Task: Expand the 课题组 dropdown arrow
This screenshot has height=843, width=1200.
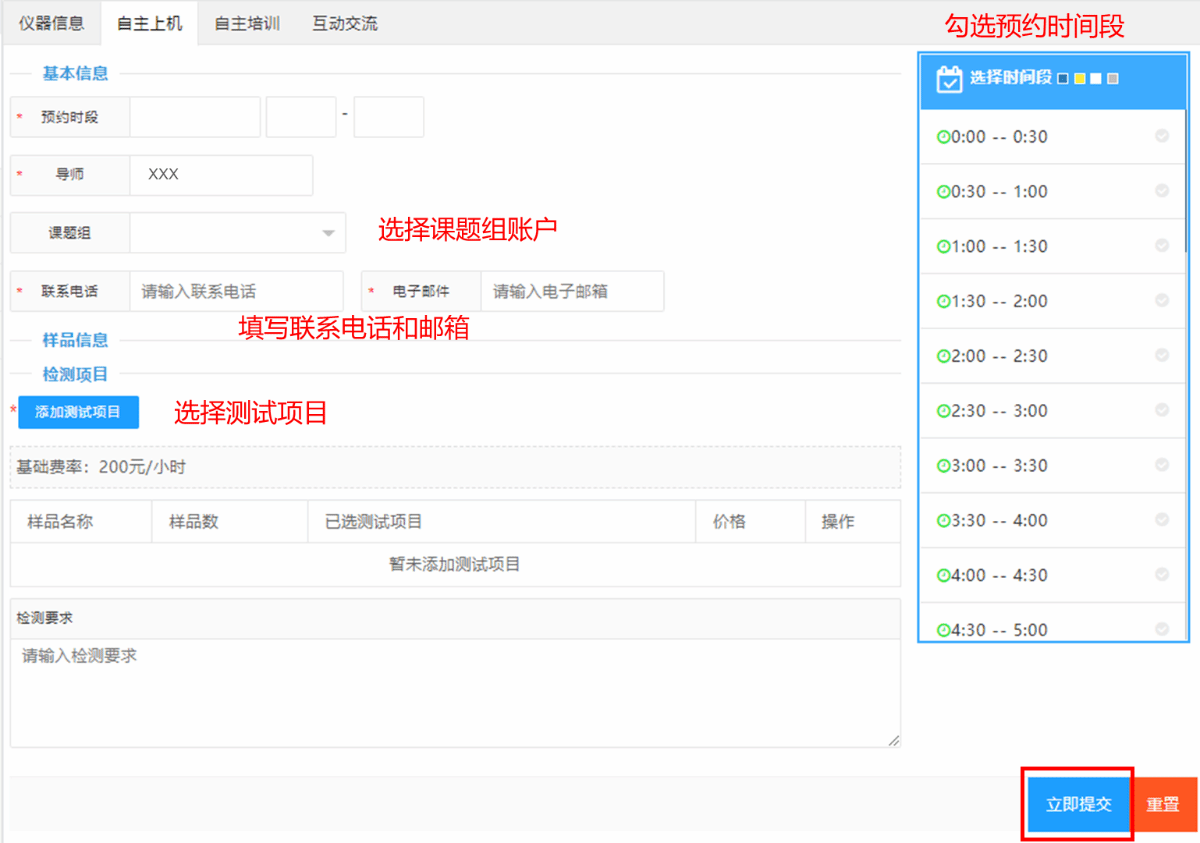Action: click(x=328, y=234)
